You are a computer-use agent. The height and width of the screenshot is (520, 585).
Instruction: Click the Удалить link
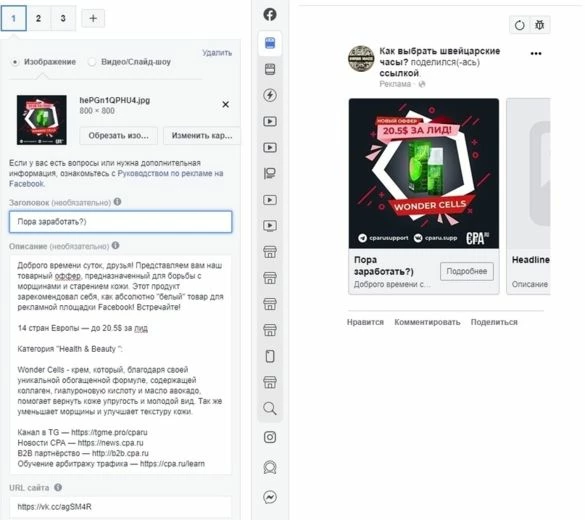217,53
